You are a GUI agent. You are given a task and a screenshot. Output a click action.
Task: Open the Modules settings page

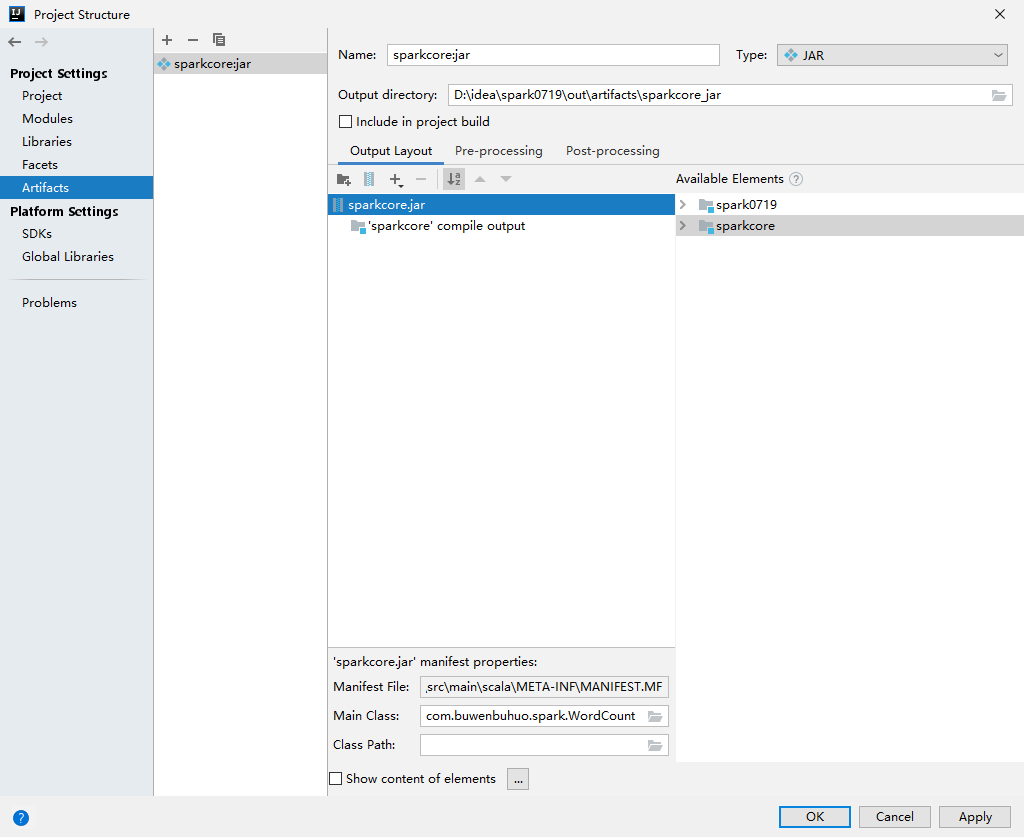[47, 119]
